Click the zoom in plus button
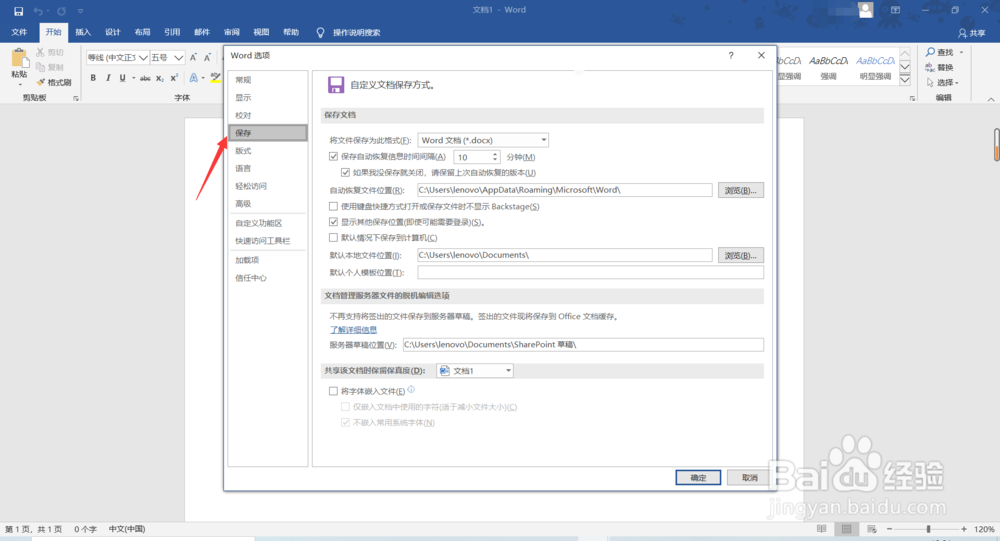The height and width of the screenshot is (541, 1000). [964, 529]
